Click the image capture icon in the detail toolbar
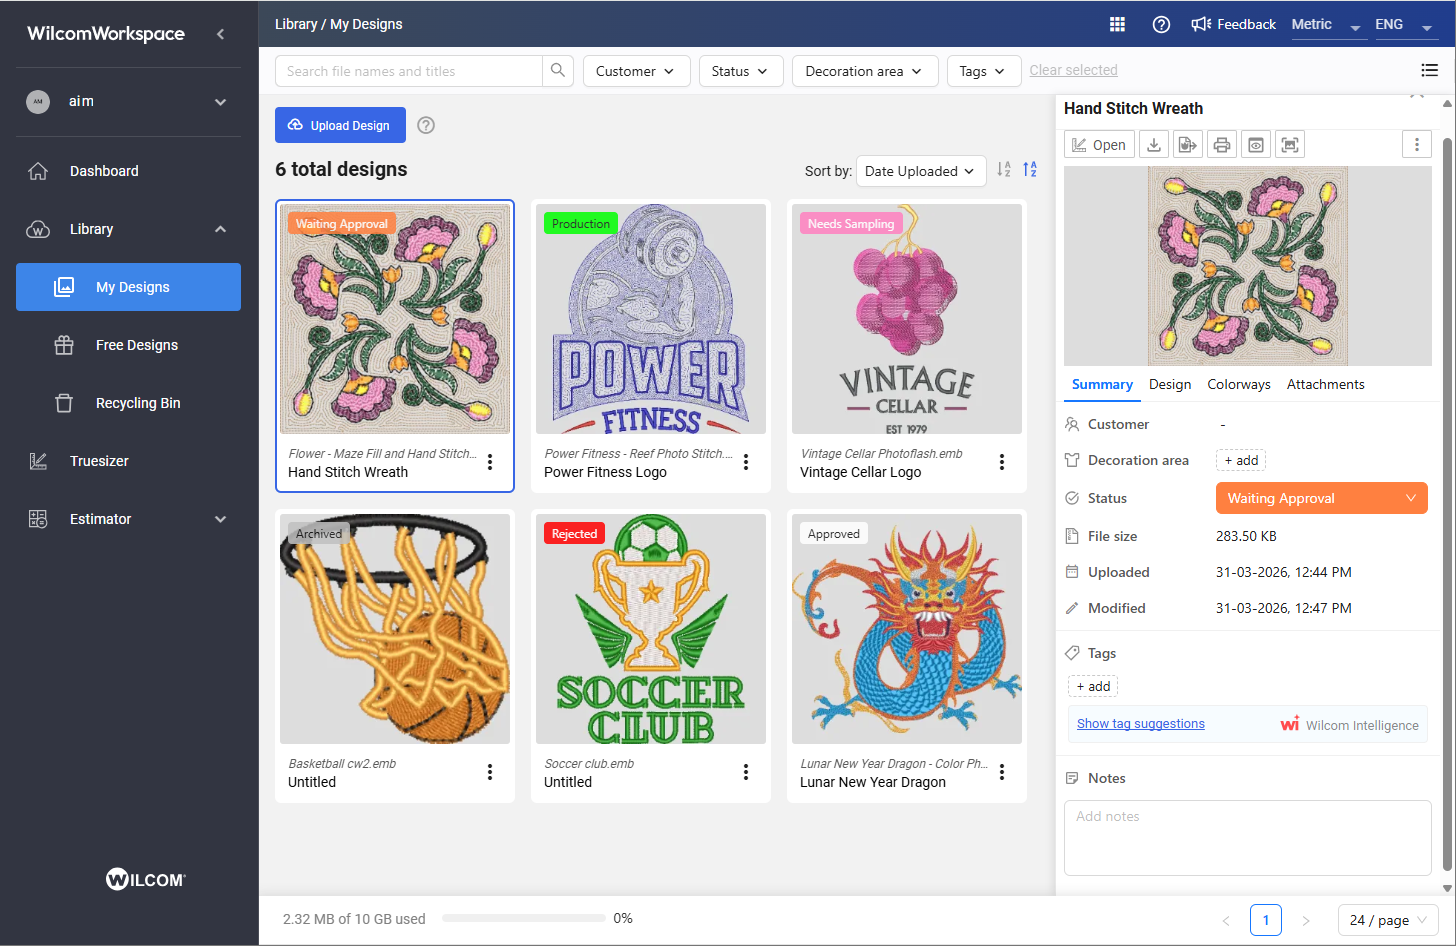 point(1290,145)
